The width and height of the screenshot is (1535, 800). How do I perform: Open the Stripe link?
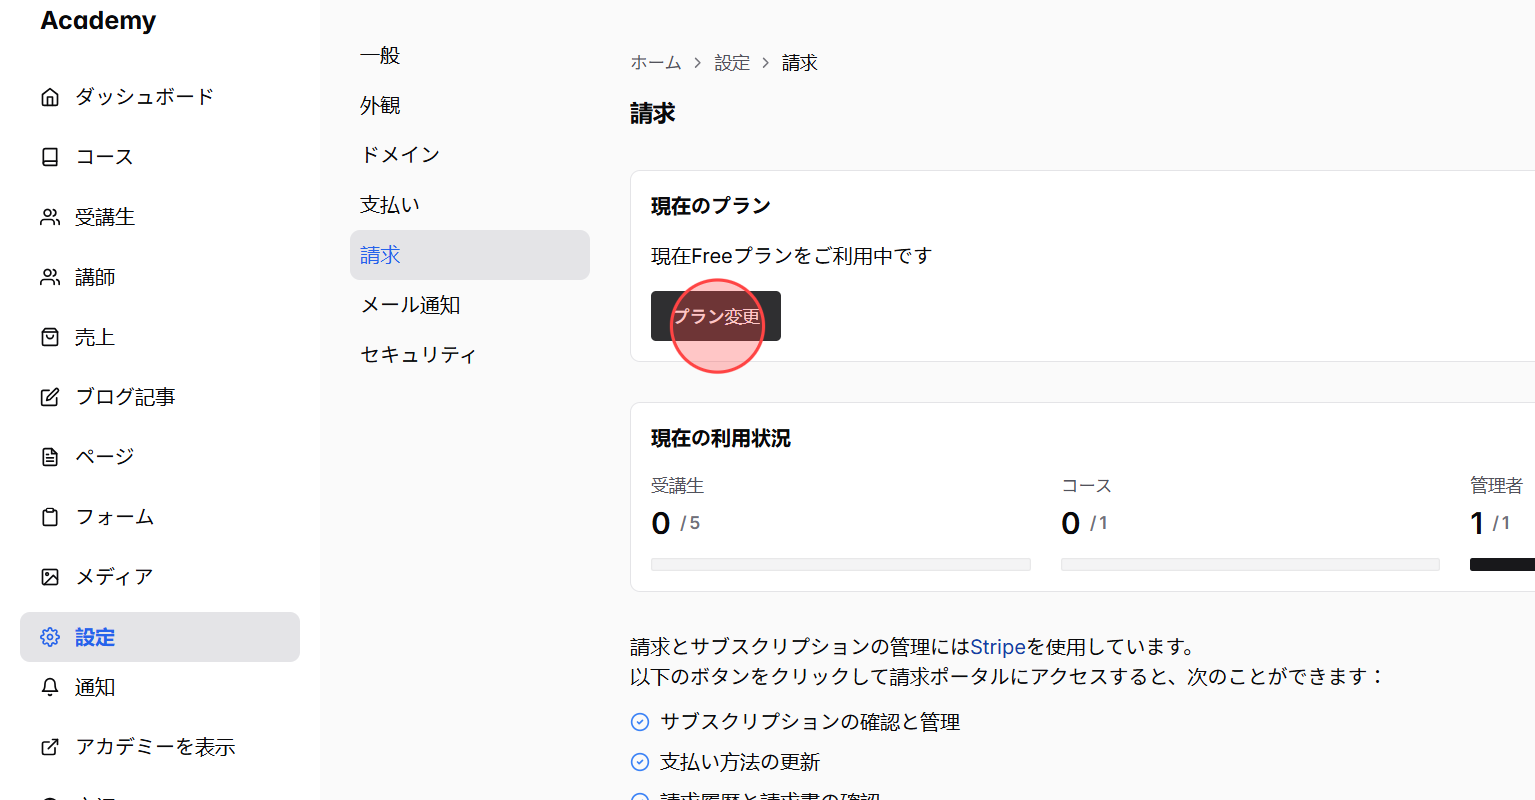click(997, 647)
